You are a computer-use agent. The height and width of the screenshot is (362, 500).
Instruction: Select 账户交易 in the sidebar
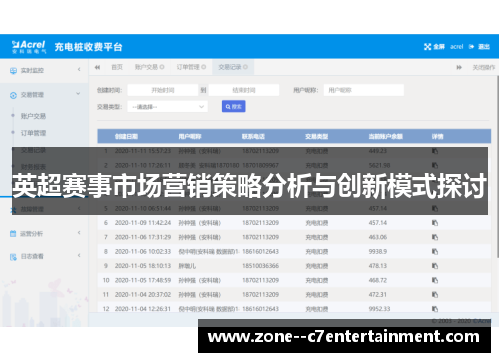point(33,116)
